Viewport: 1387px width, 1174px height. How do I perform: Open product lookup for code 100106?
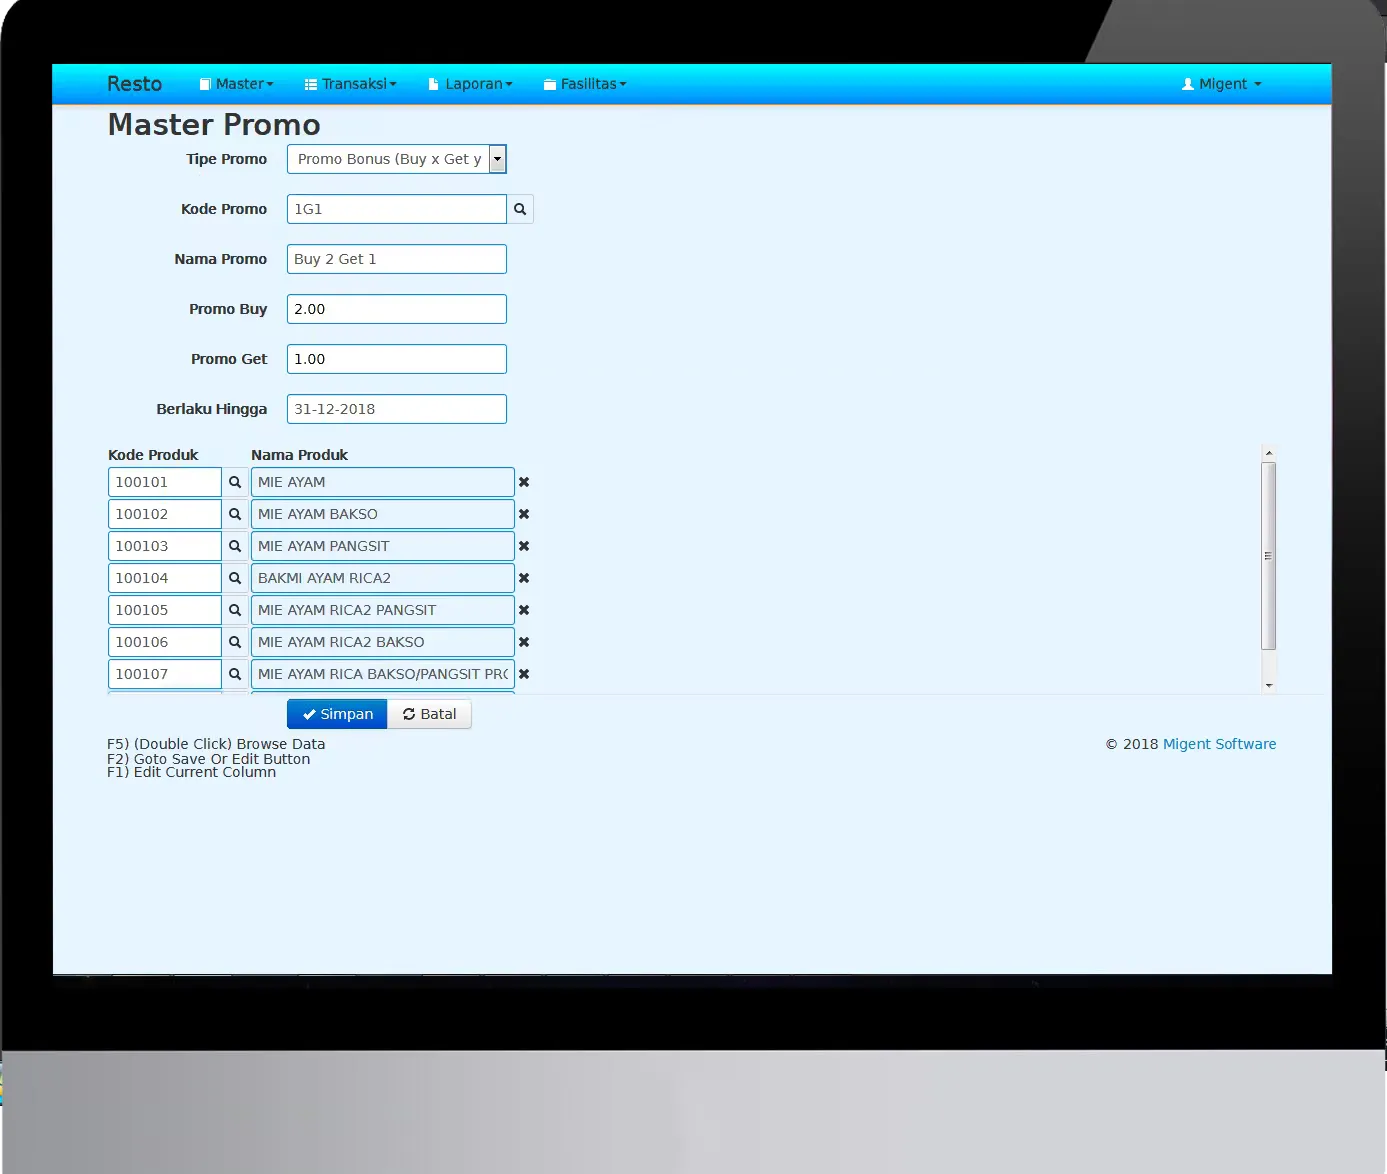click(x=235, y=642)
